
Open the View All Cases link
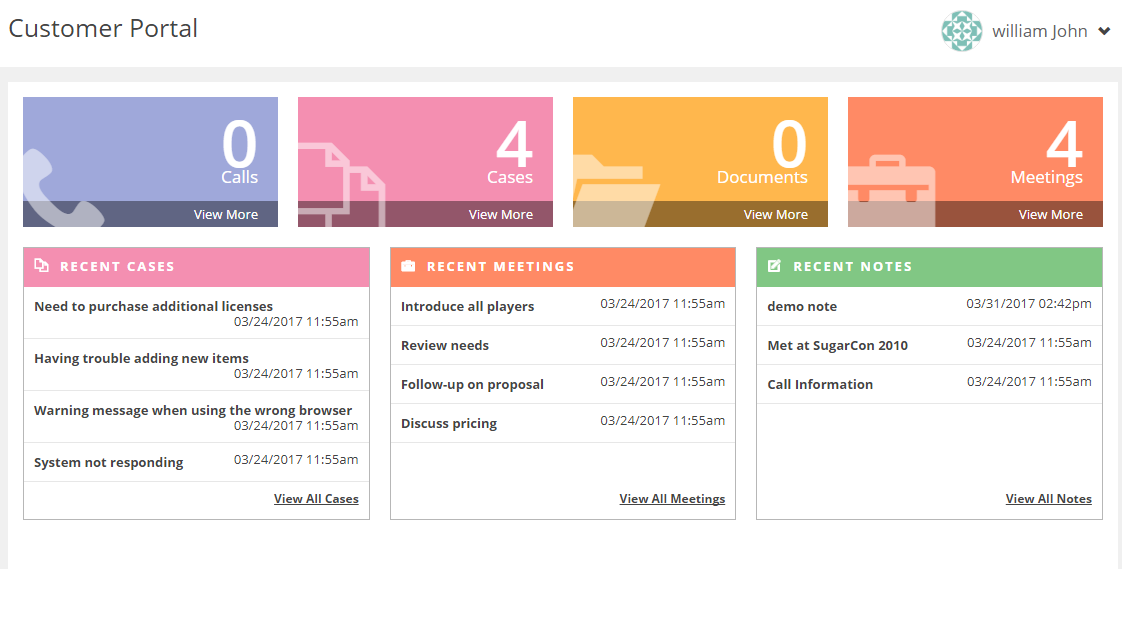click(316, 499)
